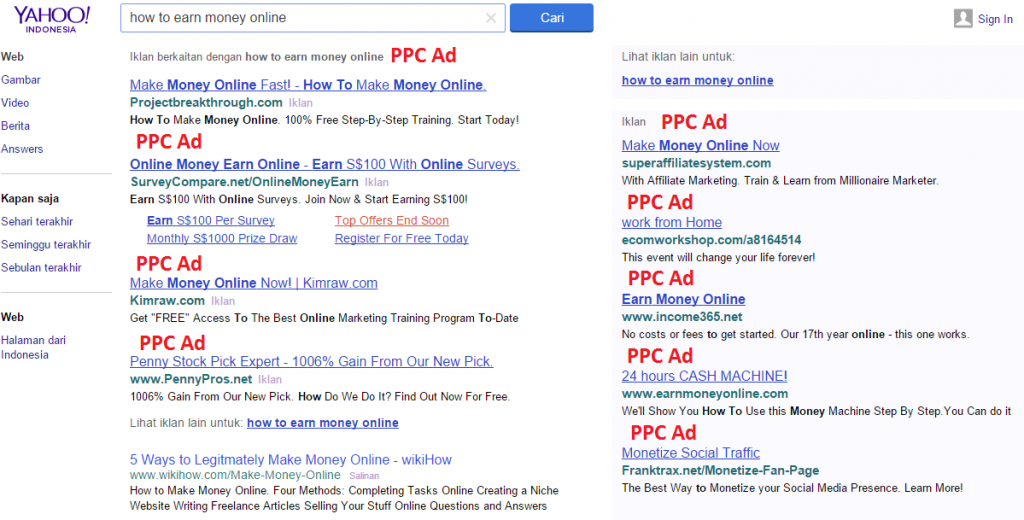Open 'Earn S$100 Per Survey' sitelink
Image resolution: width=1024 pixels, height=520 pixels.
tap(211, 221)
